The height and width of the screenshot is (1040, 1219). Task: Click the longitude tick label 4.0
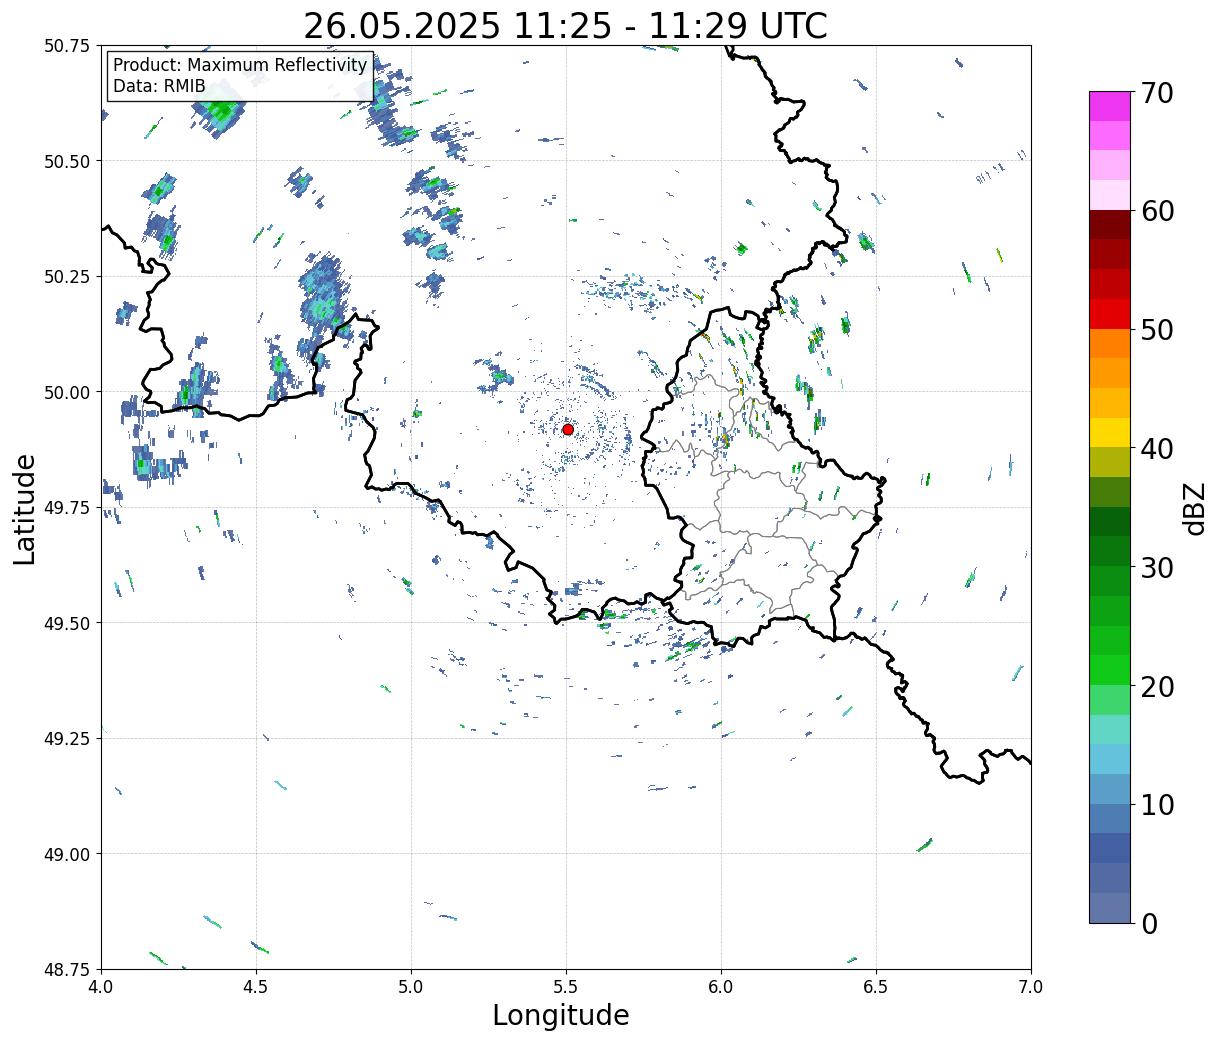tap(101, 987)
